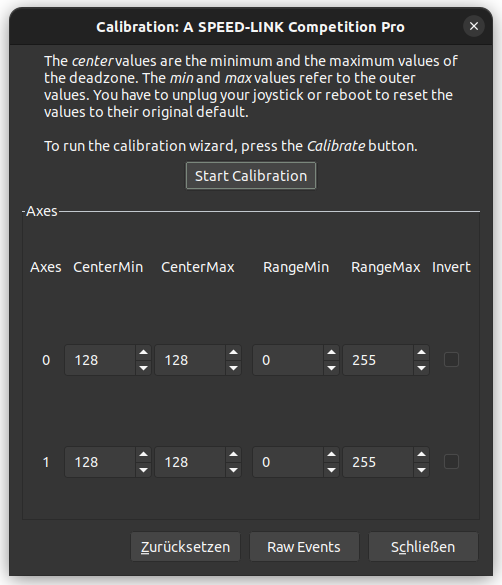Click the axis 1 row label
The image size is (502, 585).
pos(46,462)
